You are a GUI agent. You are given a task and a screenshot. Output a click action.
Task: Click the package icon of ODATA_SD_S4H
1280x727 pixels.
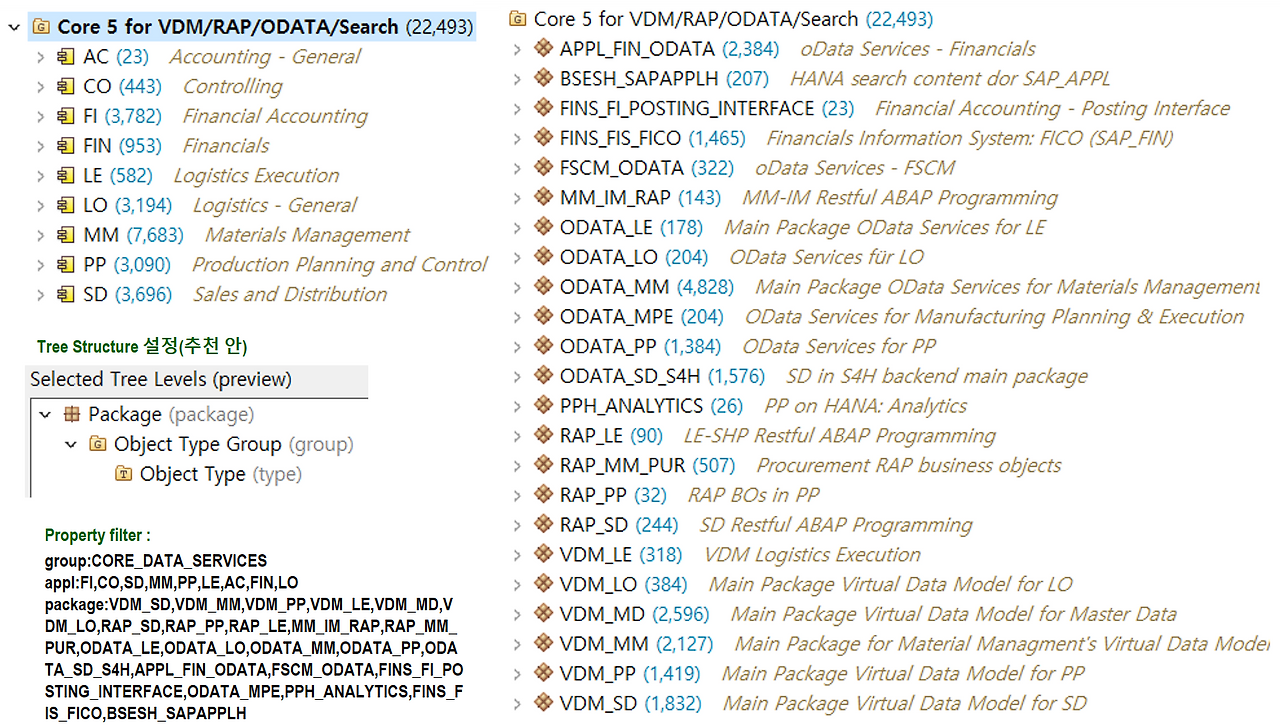pyautogui.click(x=543, y=376)
